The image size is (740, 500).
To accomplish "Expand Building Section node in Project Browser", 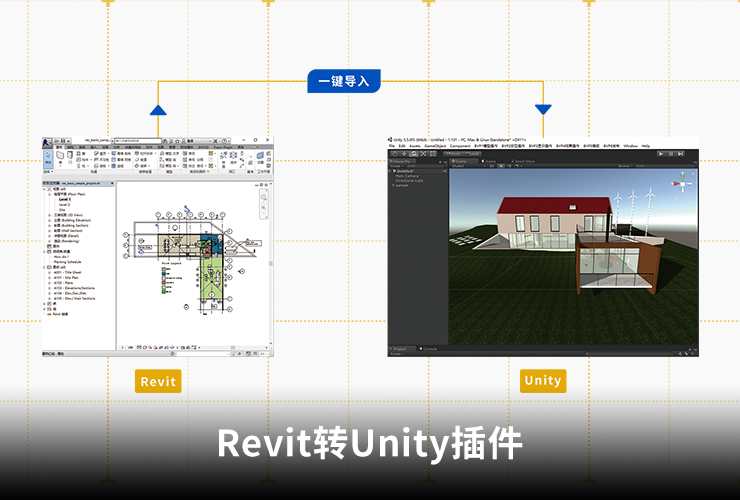I will click(x=50, y=225).
